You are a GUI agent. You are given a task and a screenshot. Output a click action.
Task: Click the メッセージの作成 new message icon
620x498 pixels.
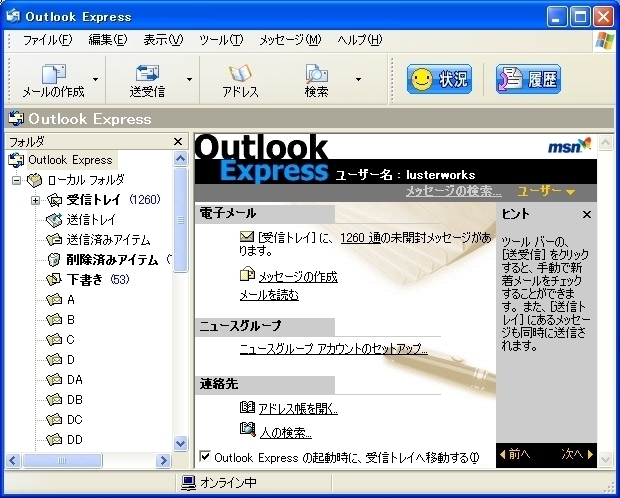tap(247, 274)
